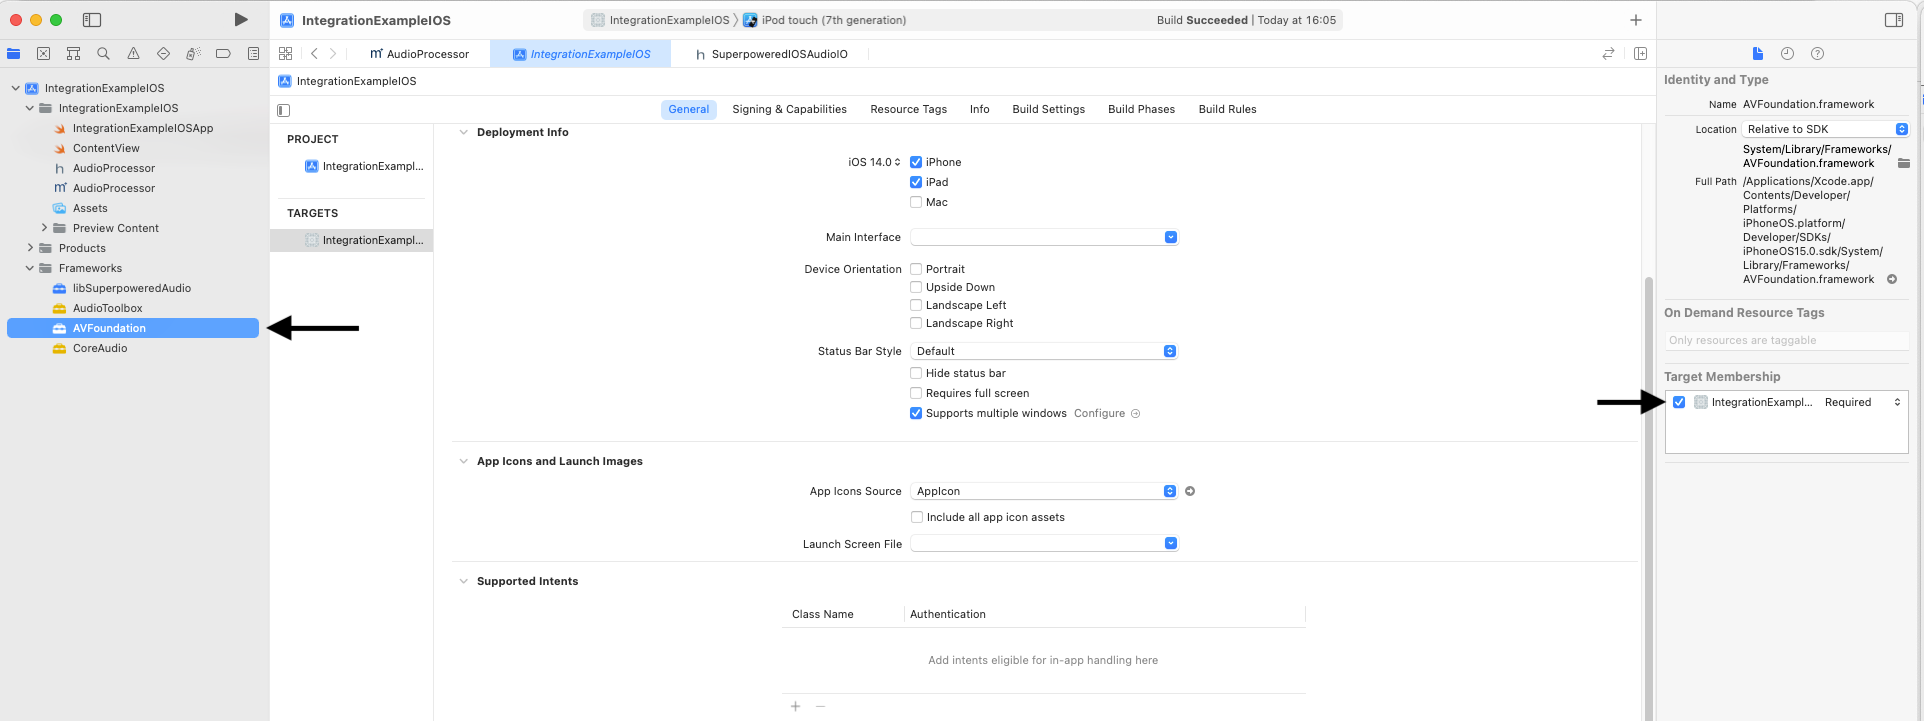1924x721 pixels.
Task: Enable Landscape Right orientation
Action: point(916,323)
